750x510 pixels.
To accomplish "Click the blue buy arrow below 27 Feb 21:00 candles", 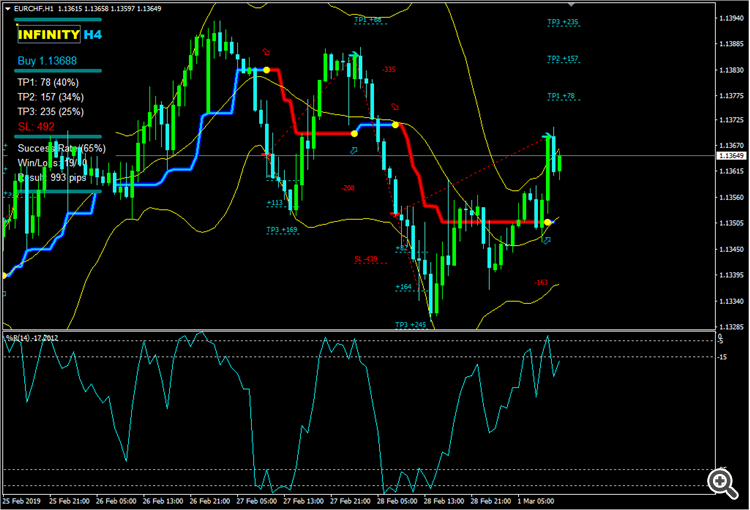I will [353, 151].
